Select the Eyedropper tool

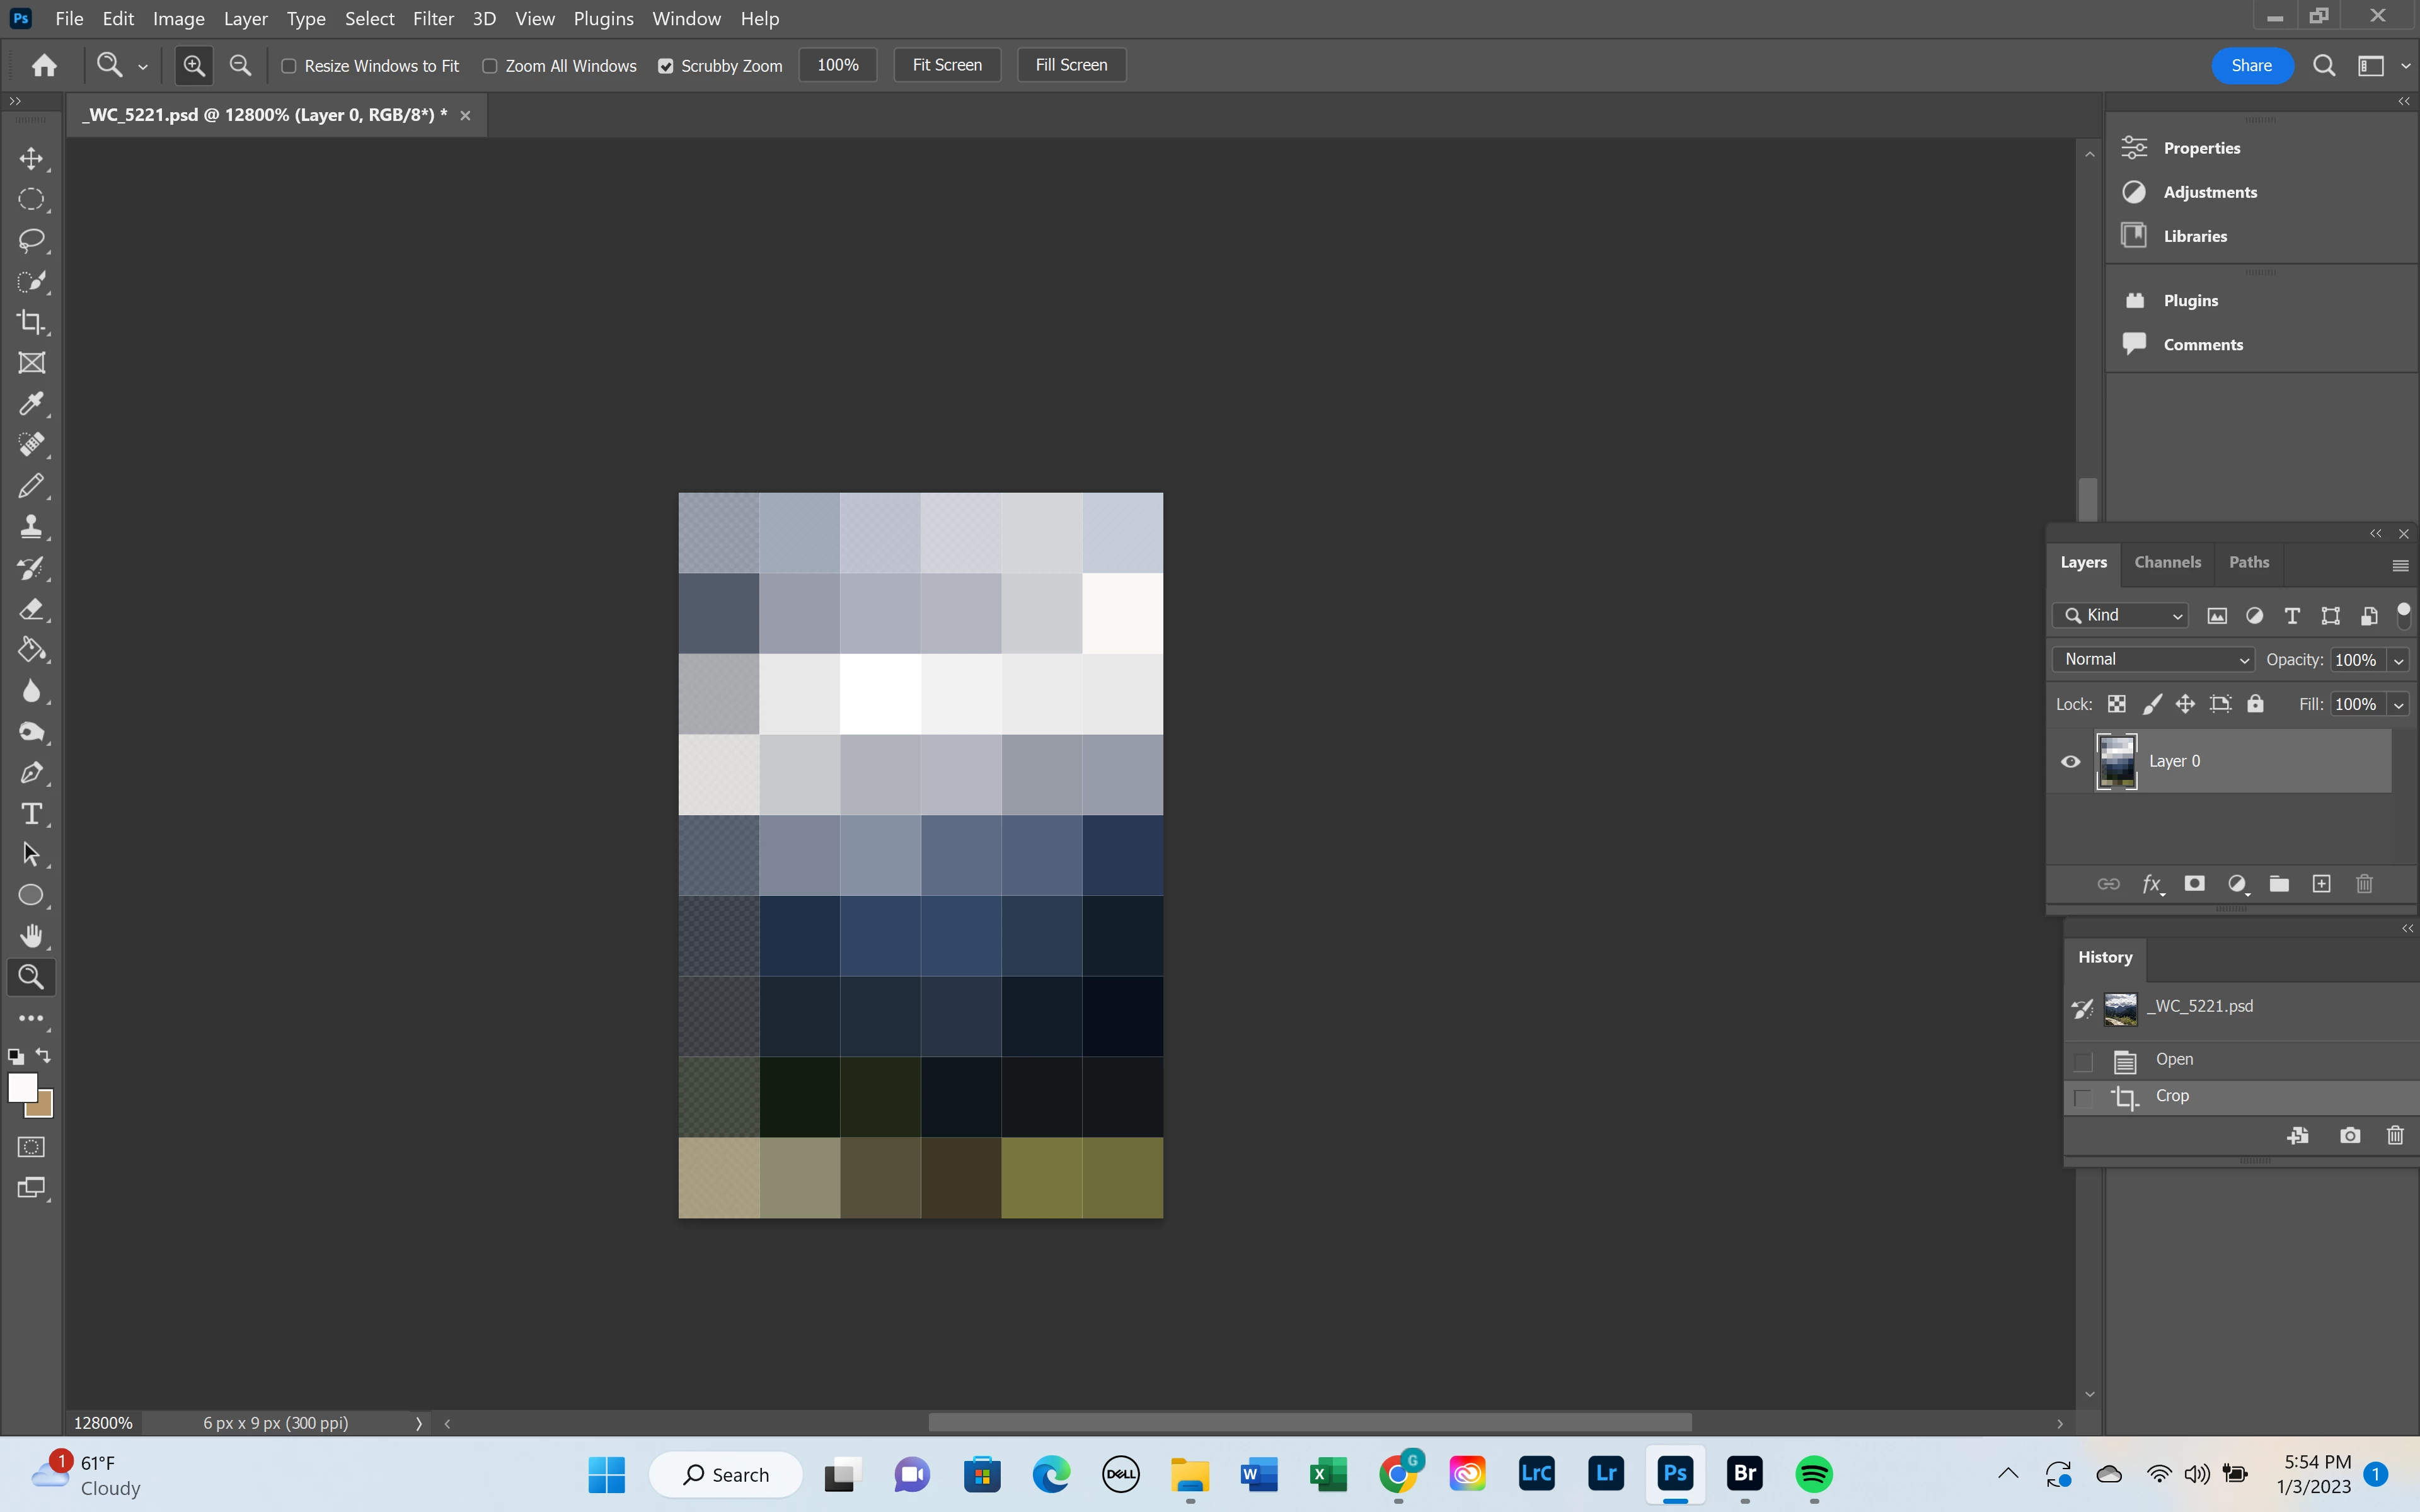31,404
